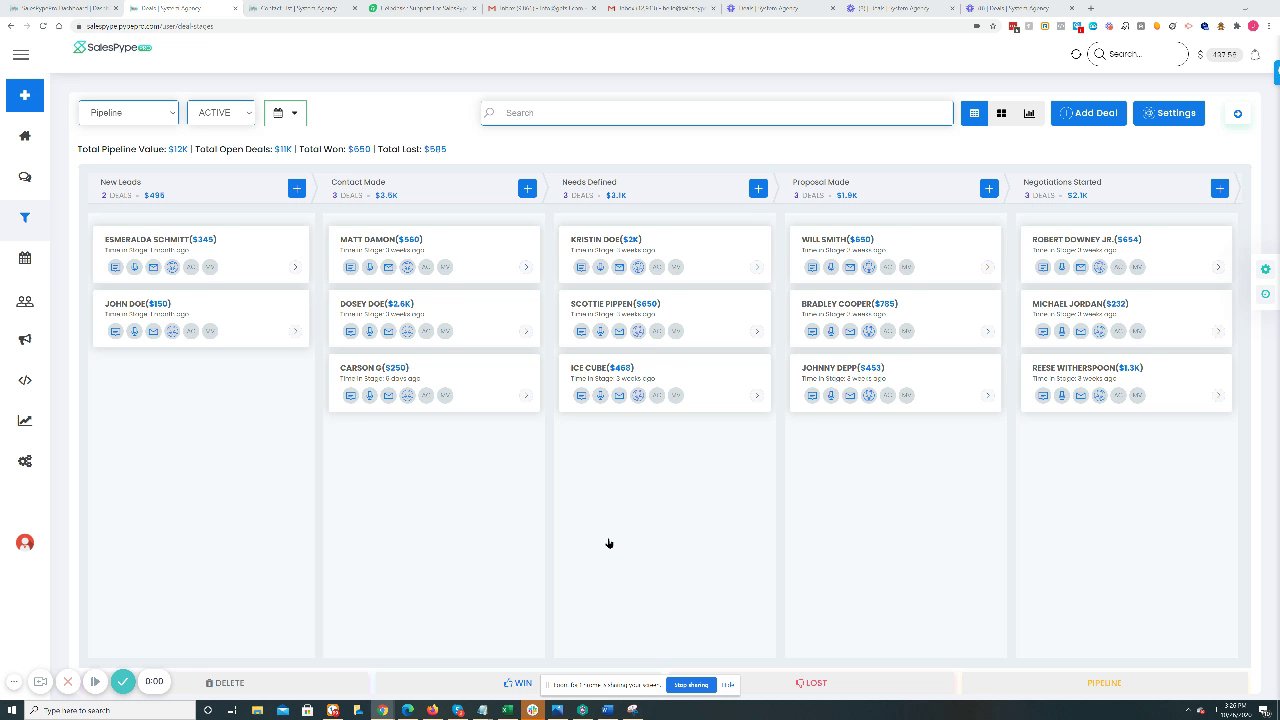The image size is (1280, 720).
Task: Go to the Home dashboard sidebar icon
Action: coord(25,136)
